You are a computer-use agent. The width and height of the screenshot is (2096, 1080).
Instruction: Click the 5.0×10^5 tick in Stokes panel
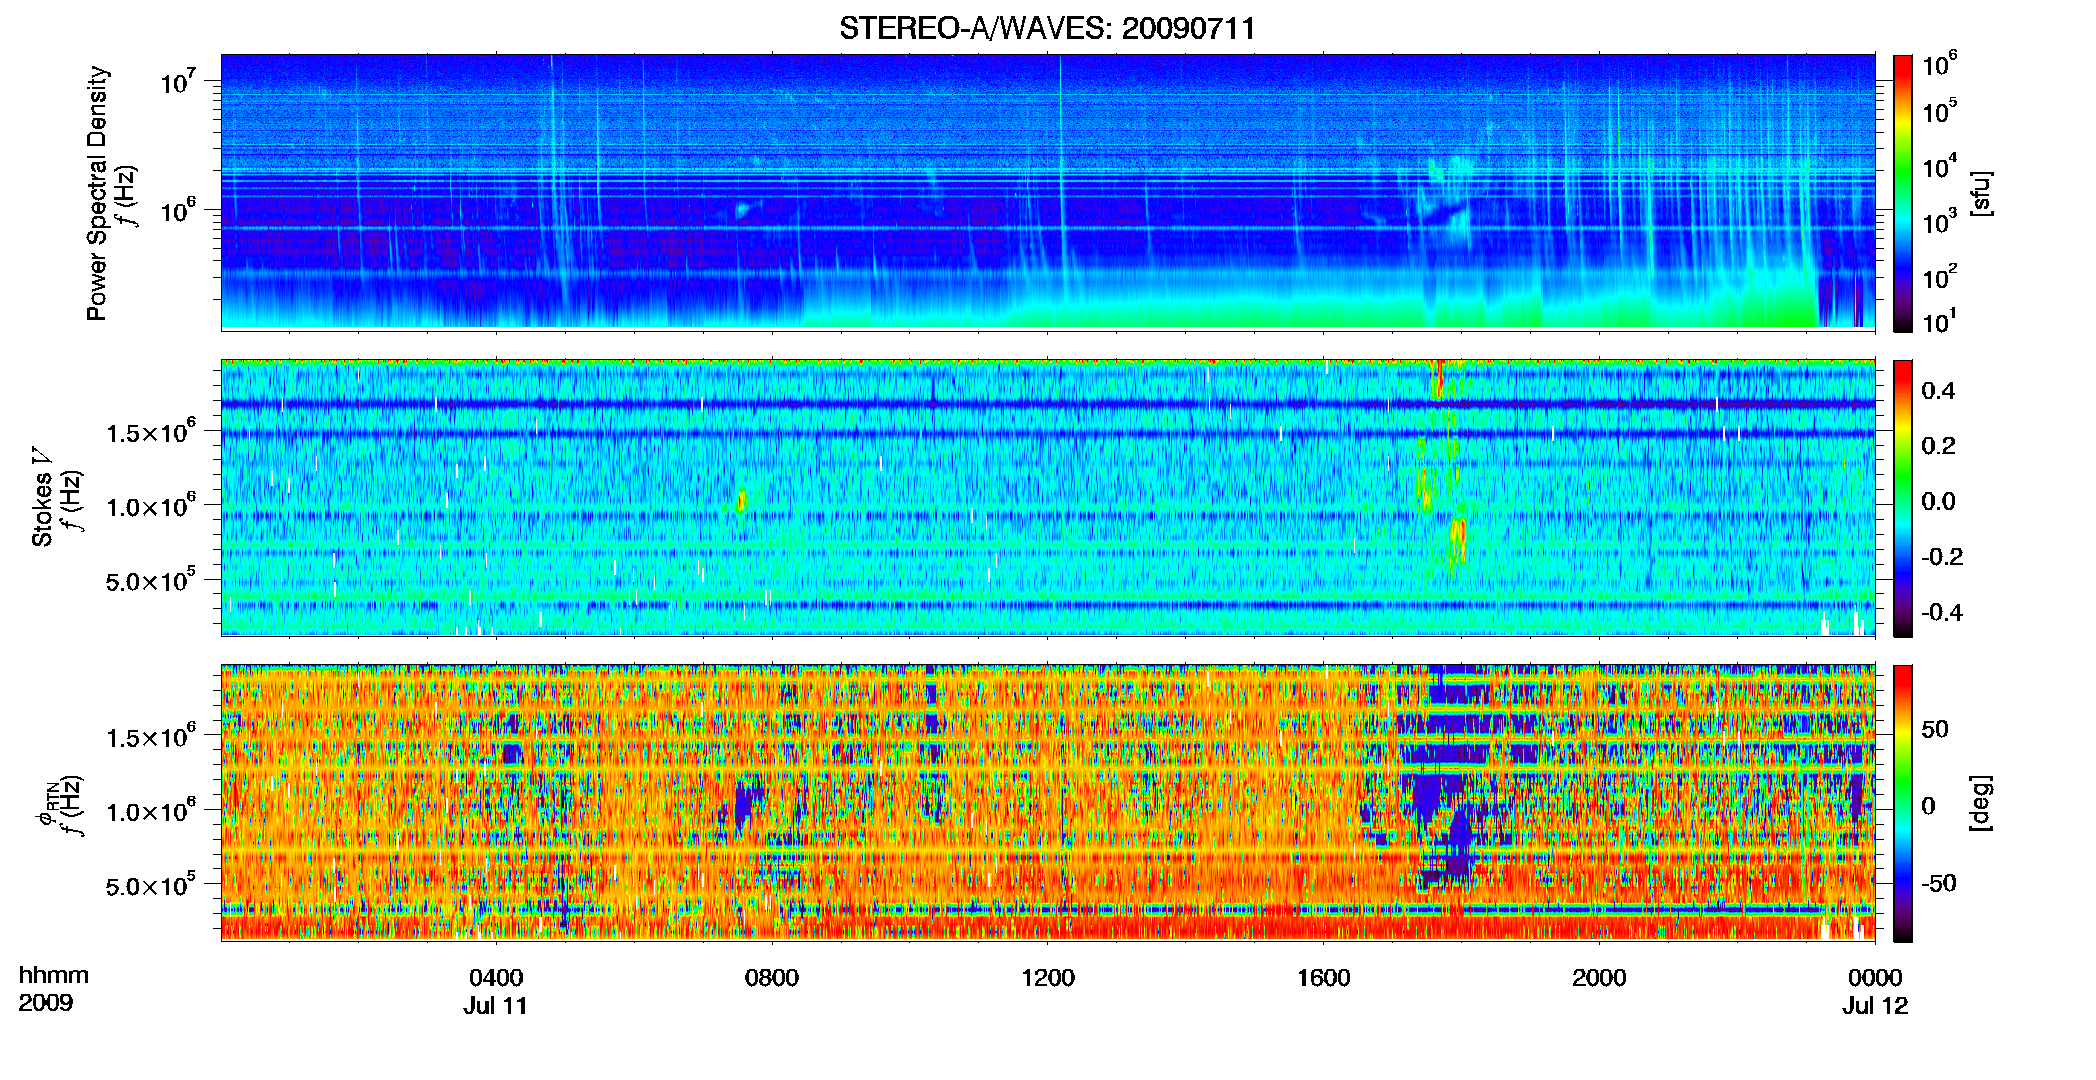pyautogui.click(x=151, y=580)
